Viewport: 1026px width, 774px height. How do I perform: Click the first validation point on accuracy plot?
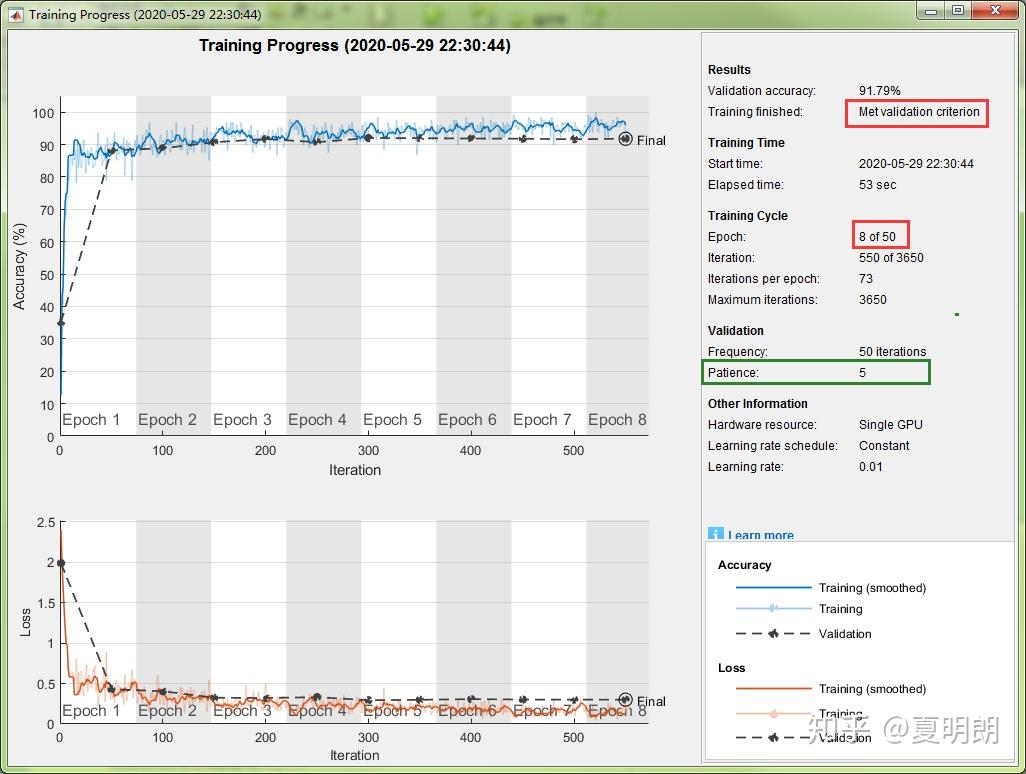pos(61,323)
